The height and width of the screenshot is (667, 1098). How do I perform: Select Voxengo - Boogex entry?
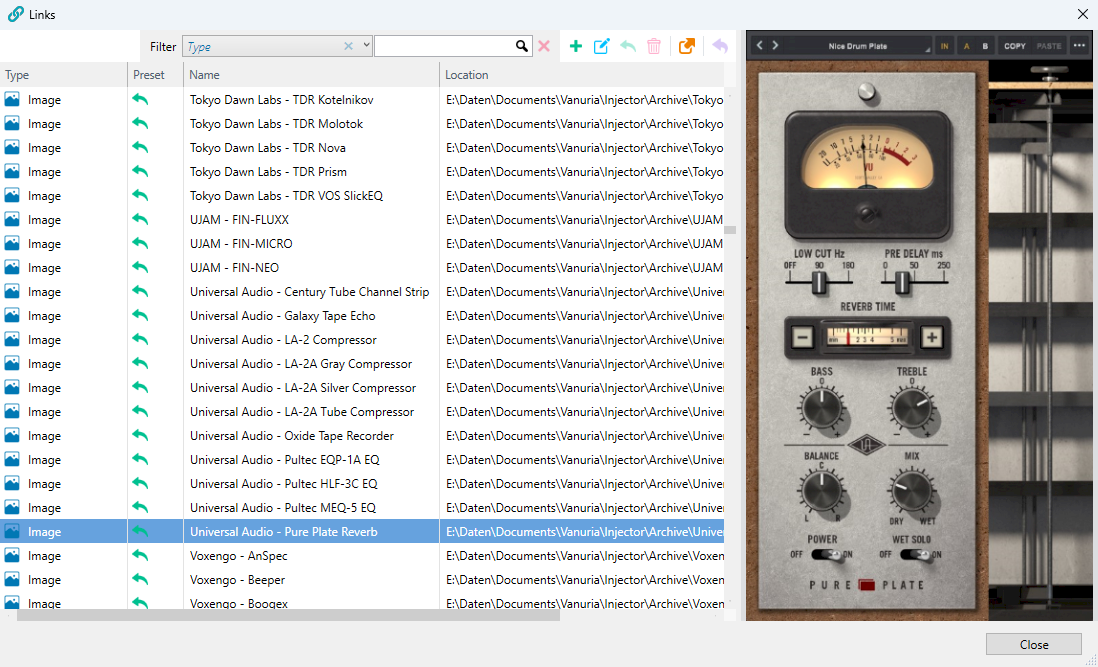(239, 603)
